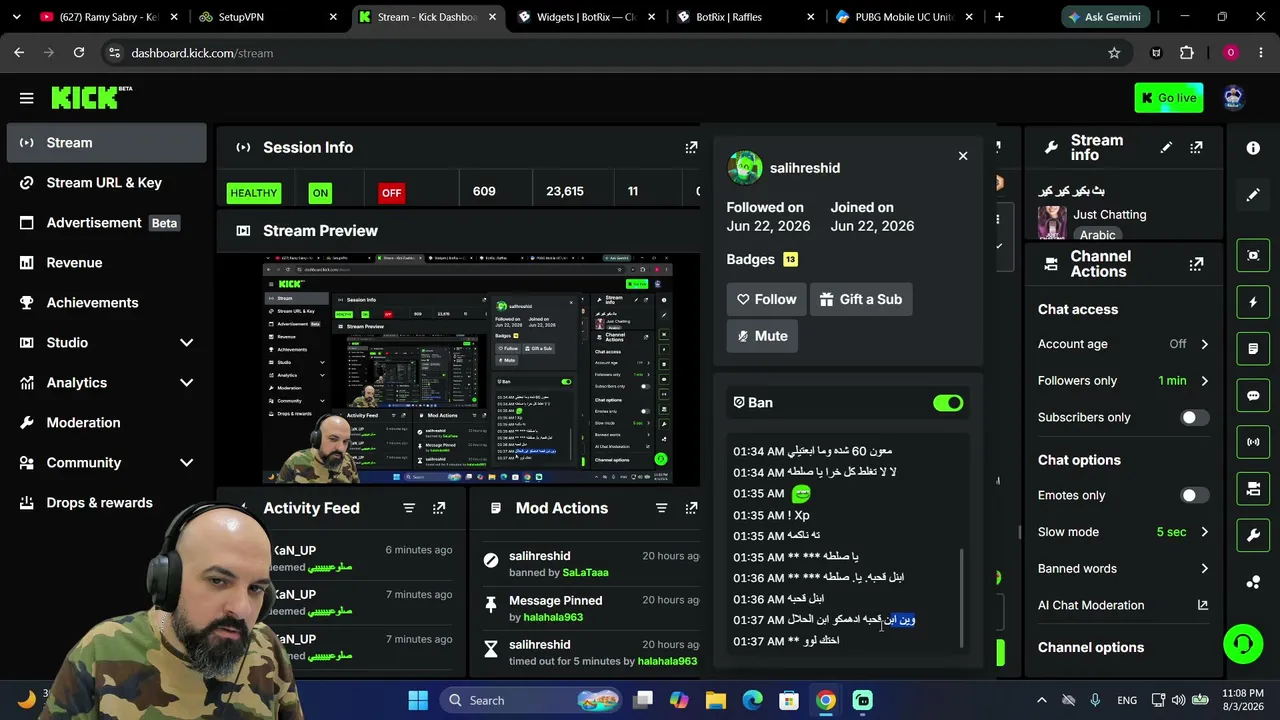Image resolution: width=1280 pixels, height=720 pixels.
Task: Click salihreshid's avatar in user card
Action: [745, 168]
